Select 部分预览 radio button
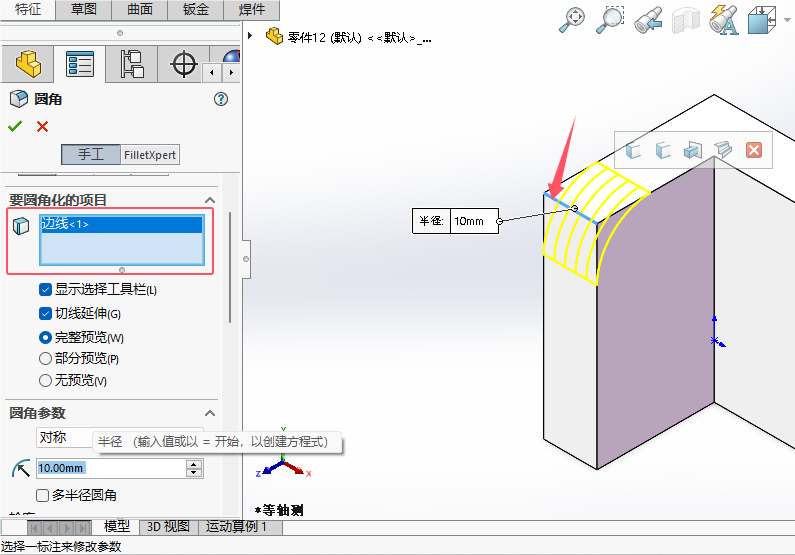This screenshot has width=795, height=555. [x=45, y=358]
